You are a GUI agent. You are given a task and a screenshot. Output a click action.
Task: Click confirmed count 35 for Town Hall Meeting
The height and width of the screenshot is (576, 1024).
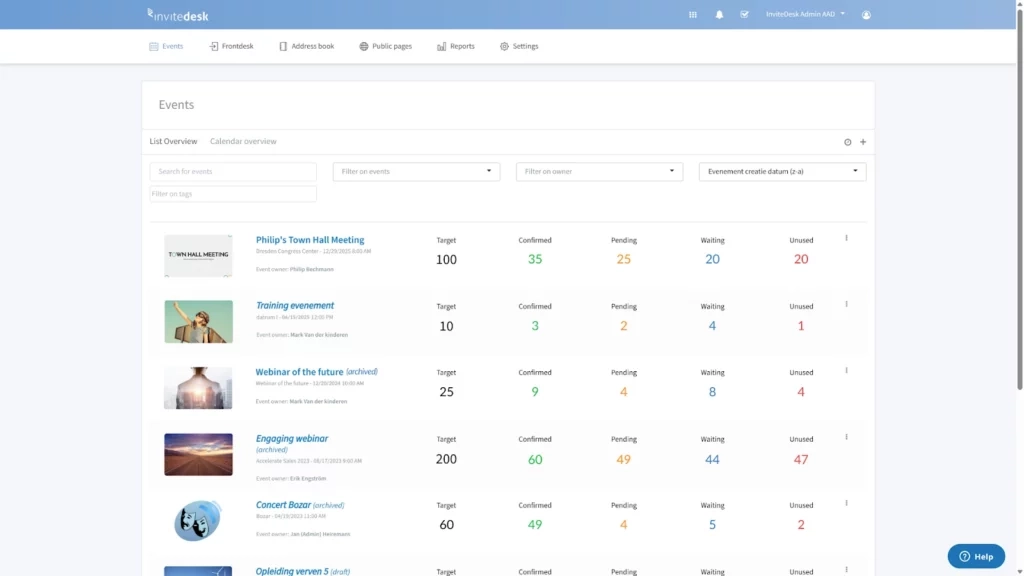pos(535,259)
